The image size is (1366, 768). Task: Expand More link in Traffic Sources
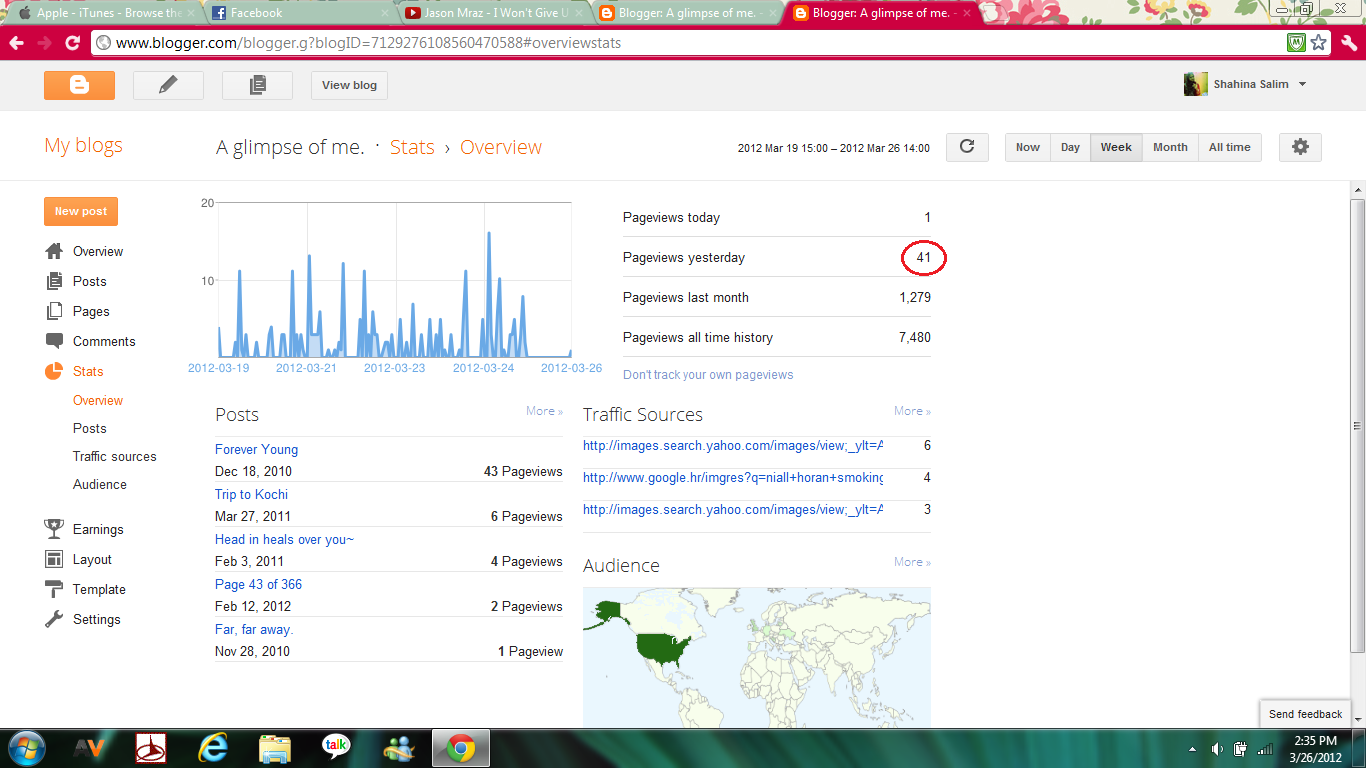pos(912,411)
